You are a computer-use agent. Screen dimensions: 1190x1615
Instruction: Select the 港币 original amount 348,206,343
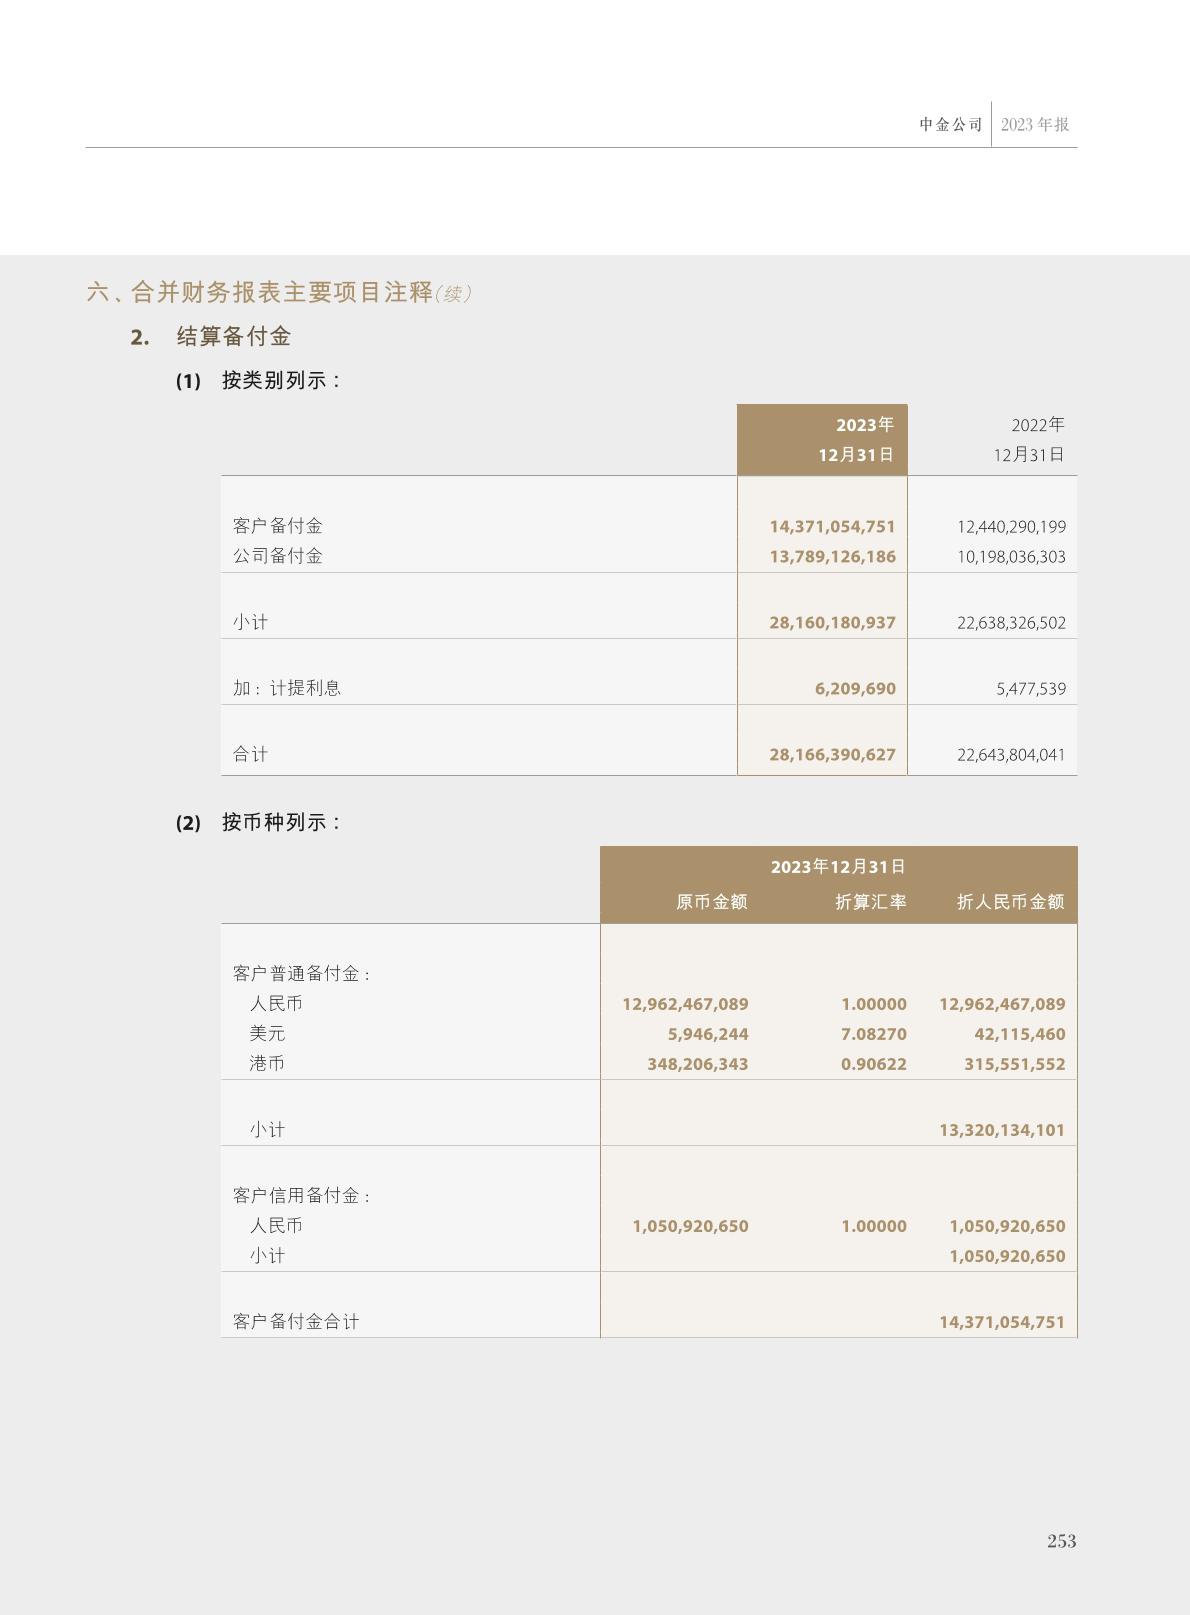[697, 1064]
